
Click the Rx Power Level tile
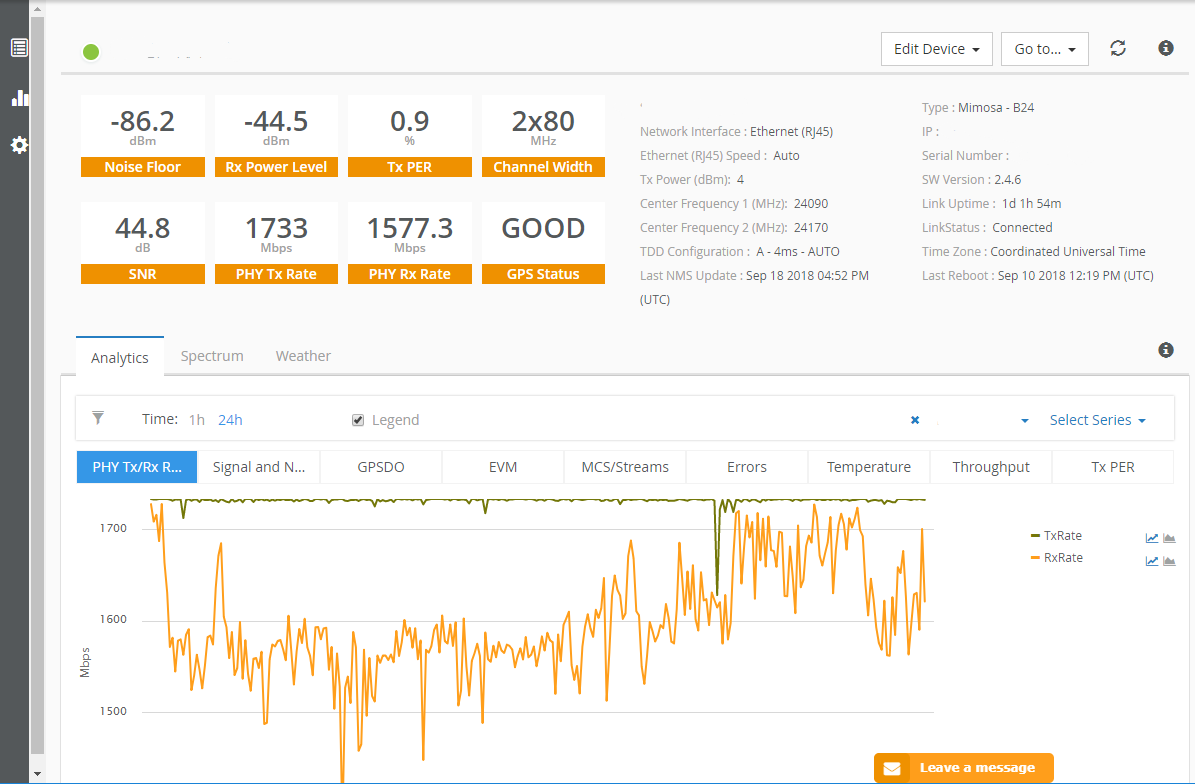(276, 136)
